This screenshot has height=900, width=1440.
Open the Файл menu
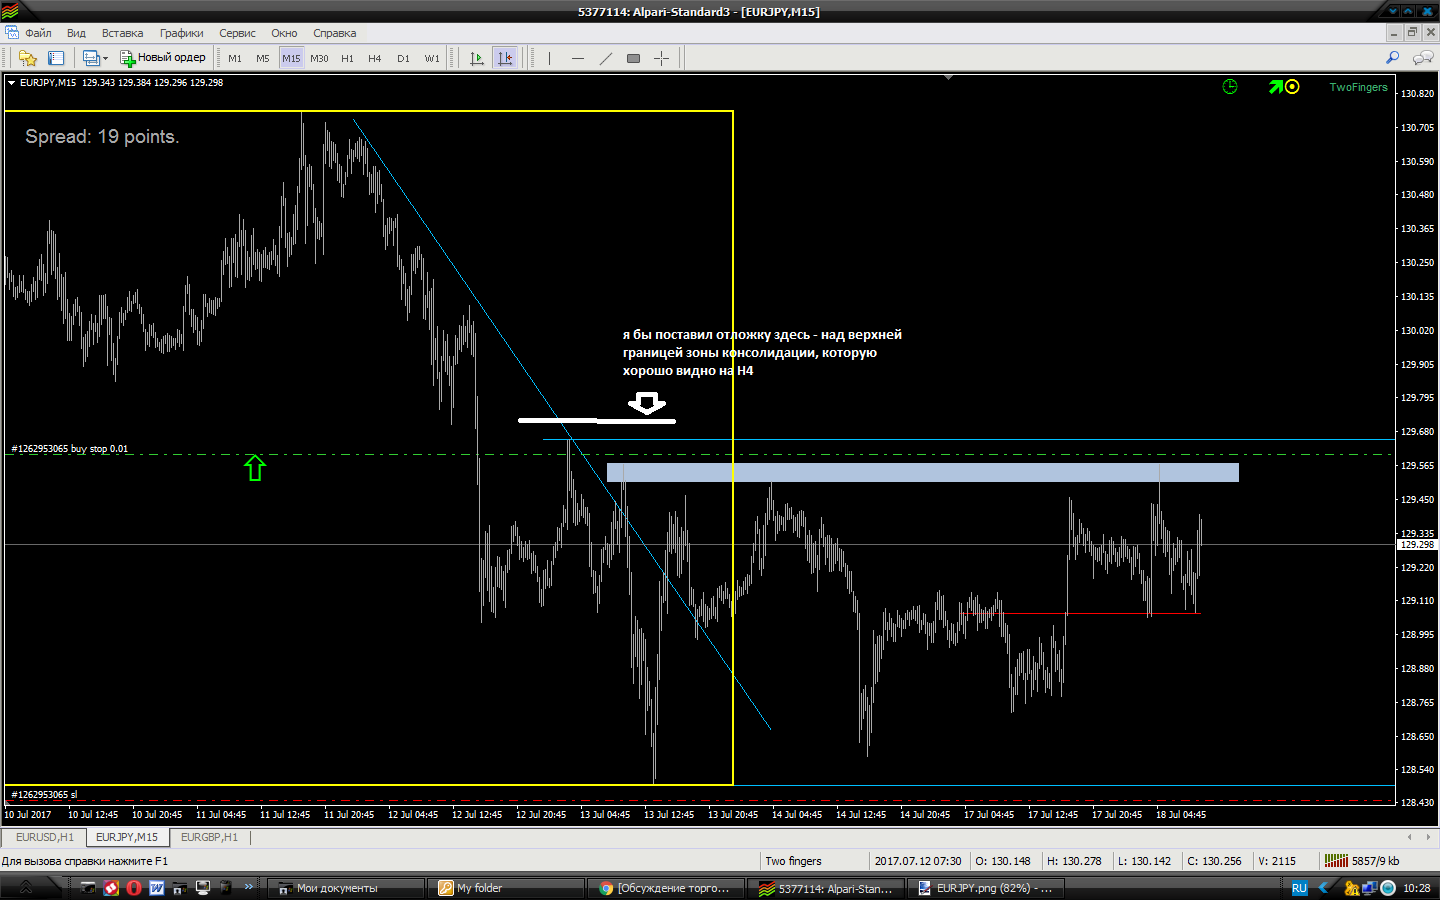(x=38, y=33)
